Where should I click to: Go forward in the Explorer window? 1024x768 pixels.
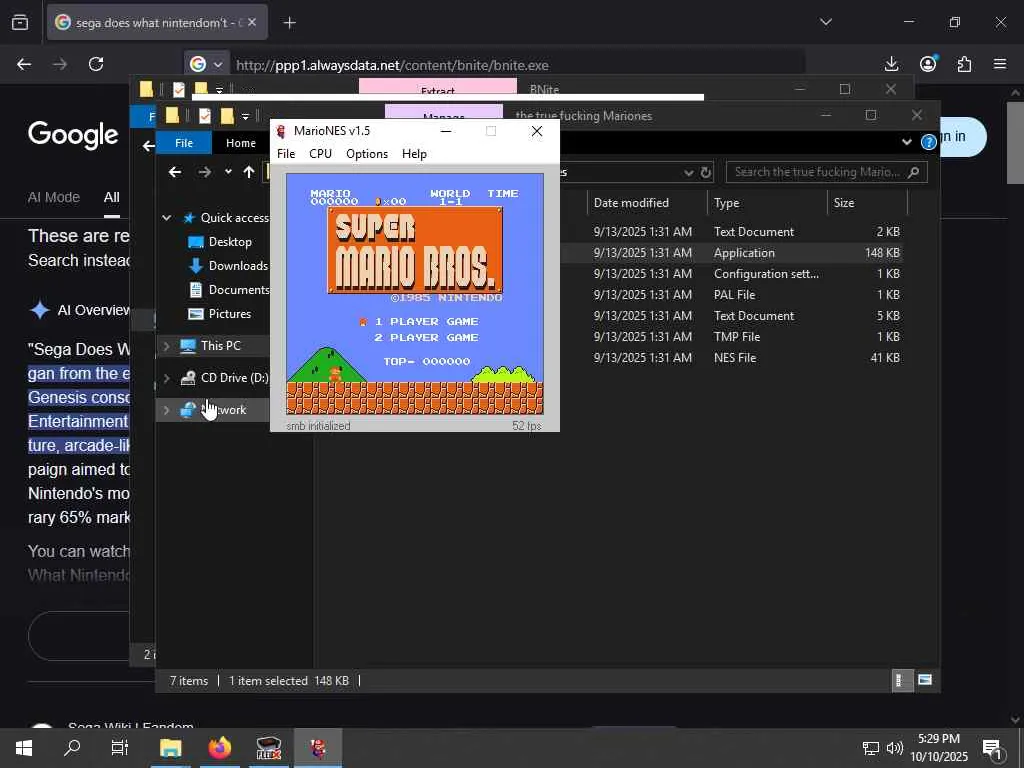pos(204,172)
